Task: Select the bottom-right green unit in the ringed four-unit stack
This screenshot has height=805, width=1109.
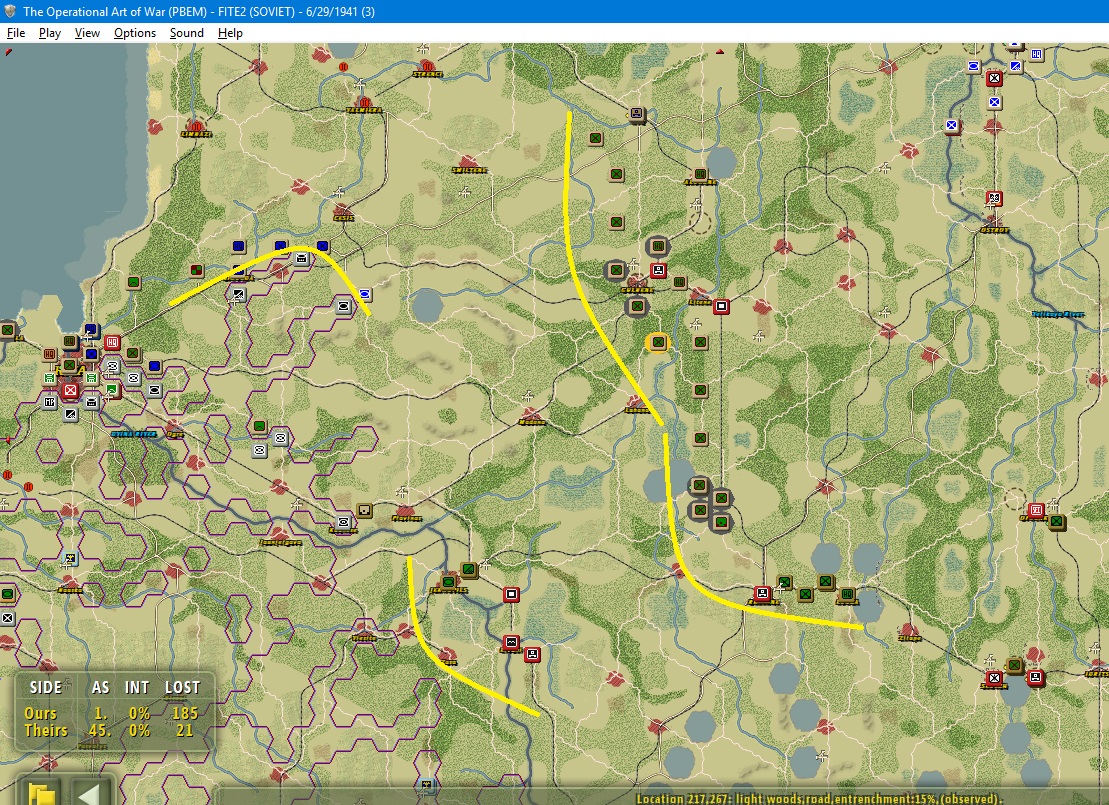Action: point(721,522)
